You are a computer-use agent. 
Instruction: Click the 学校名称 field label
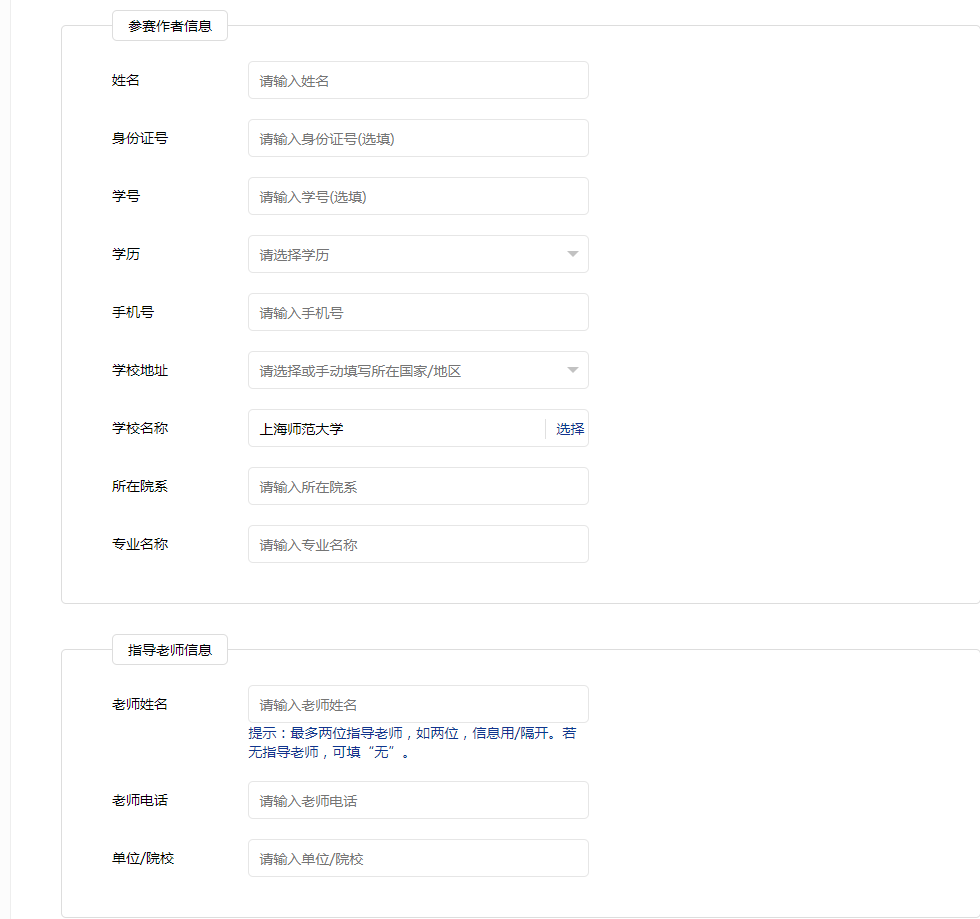[x=140, y=428]
